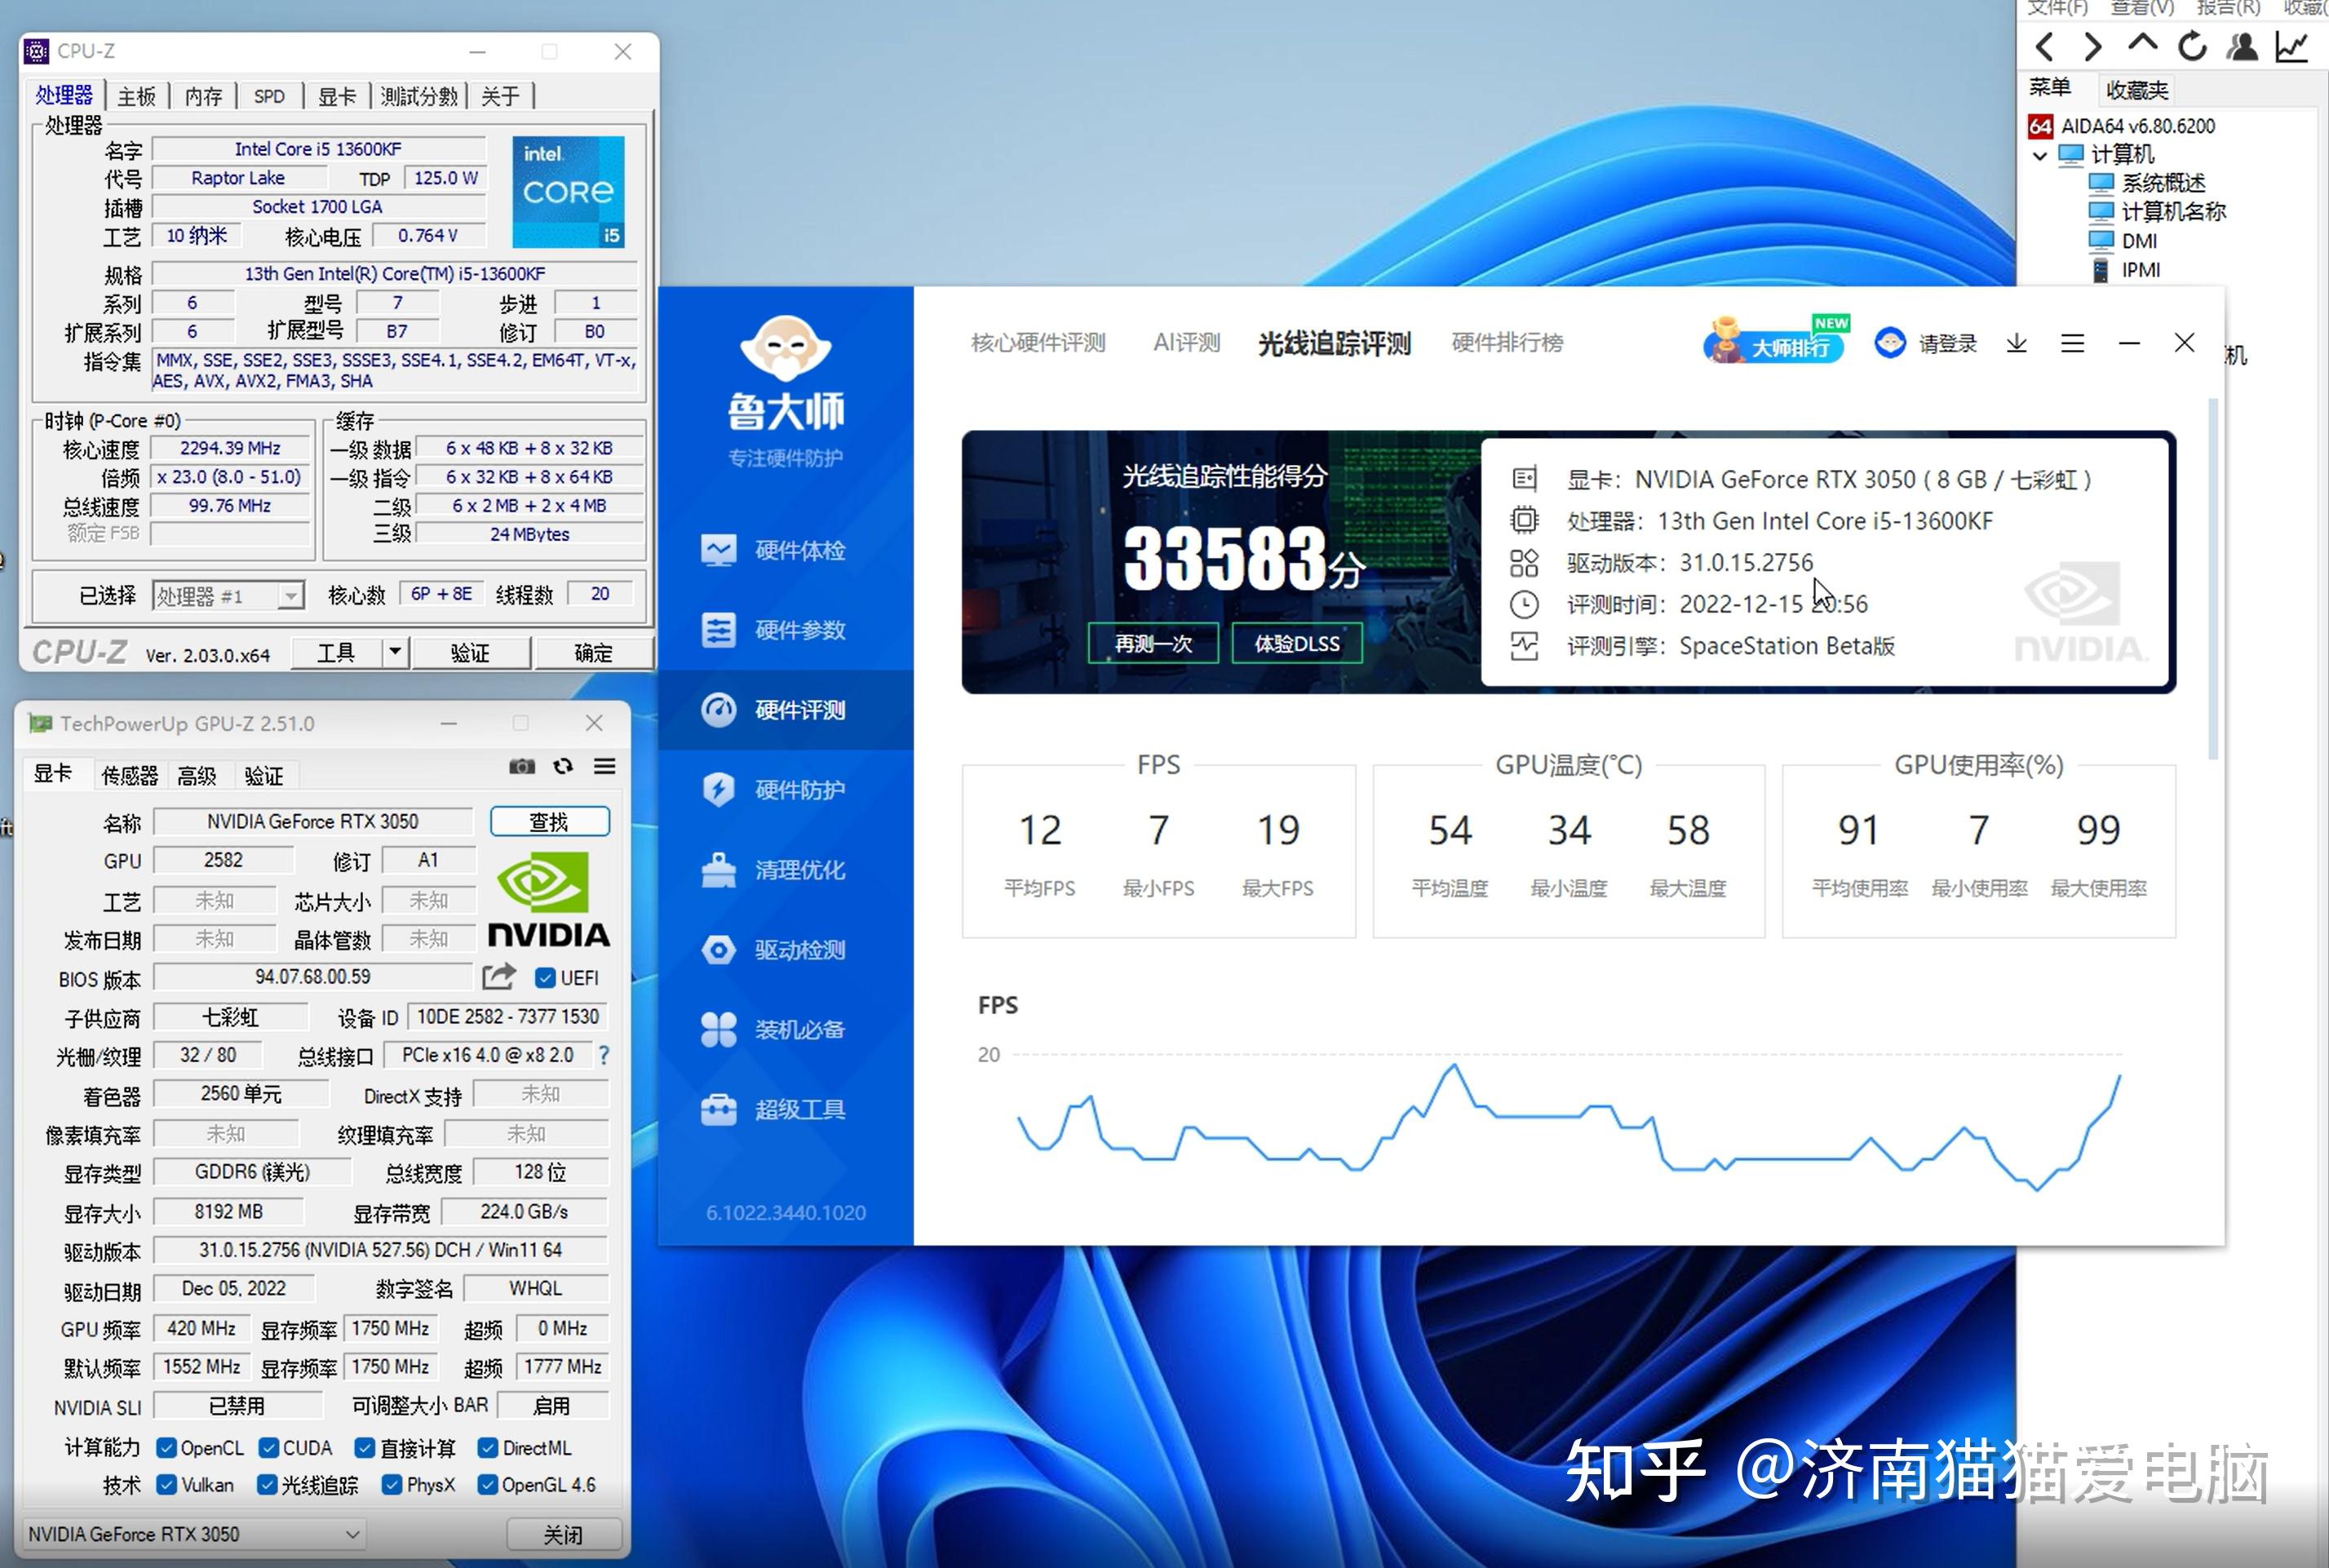Open 硬件体检 in Ludashi sidebar
The image size is (2329, 1568).
785,550
